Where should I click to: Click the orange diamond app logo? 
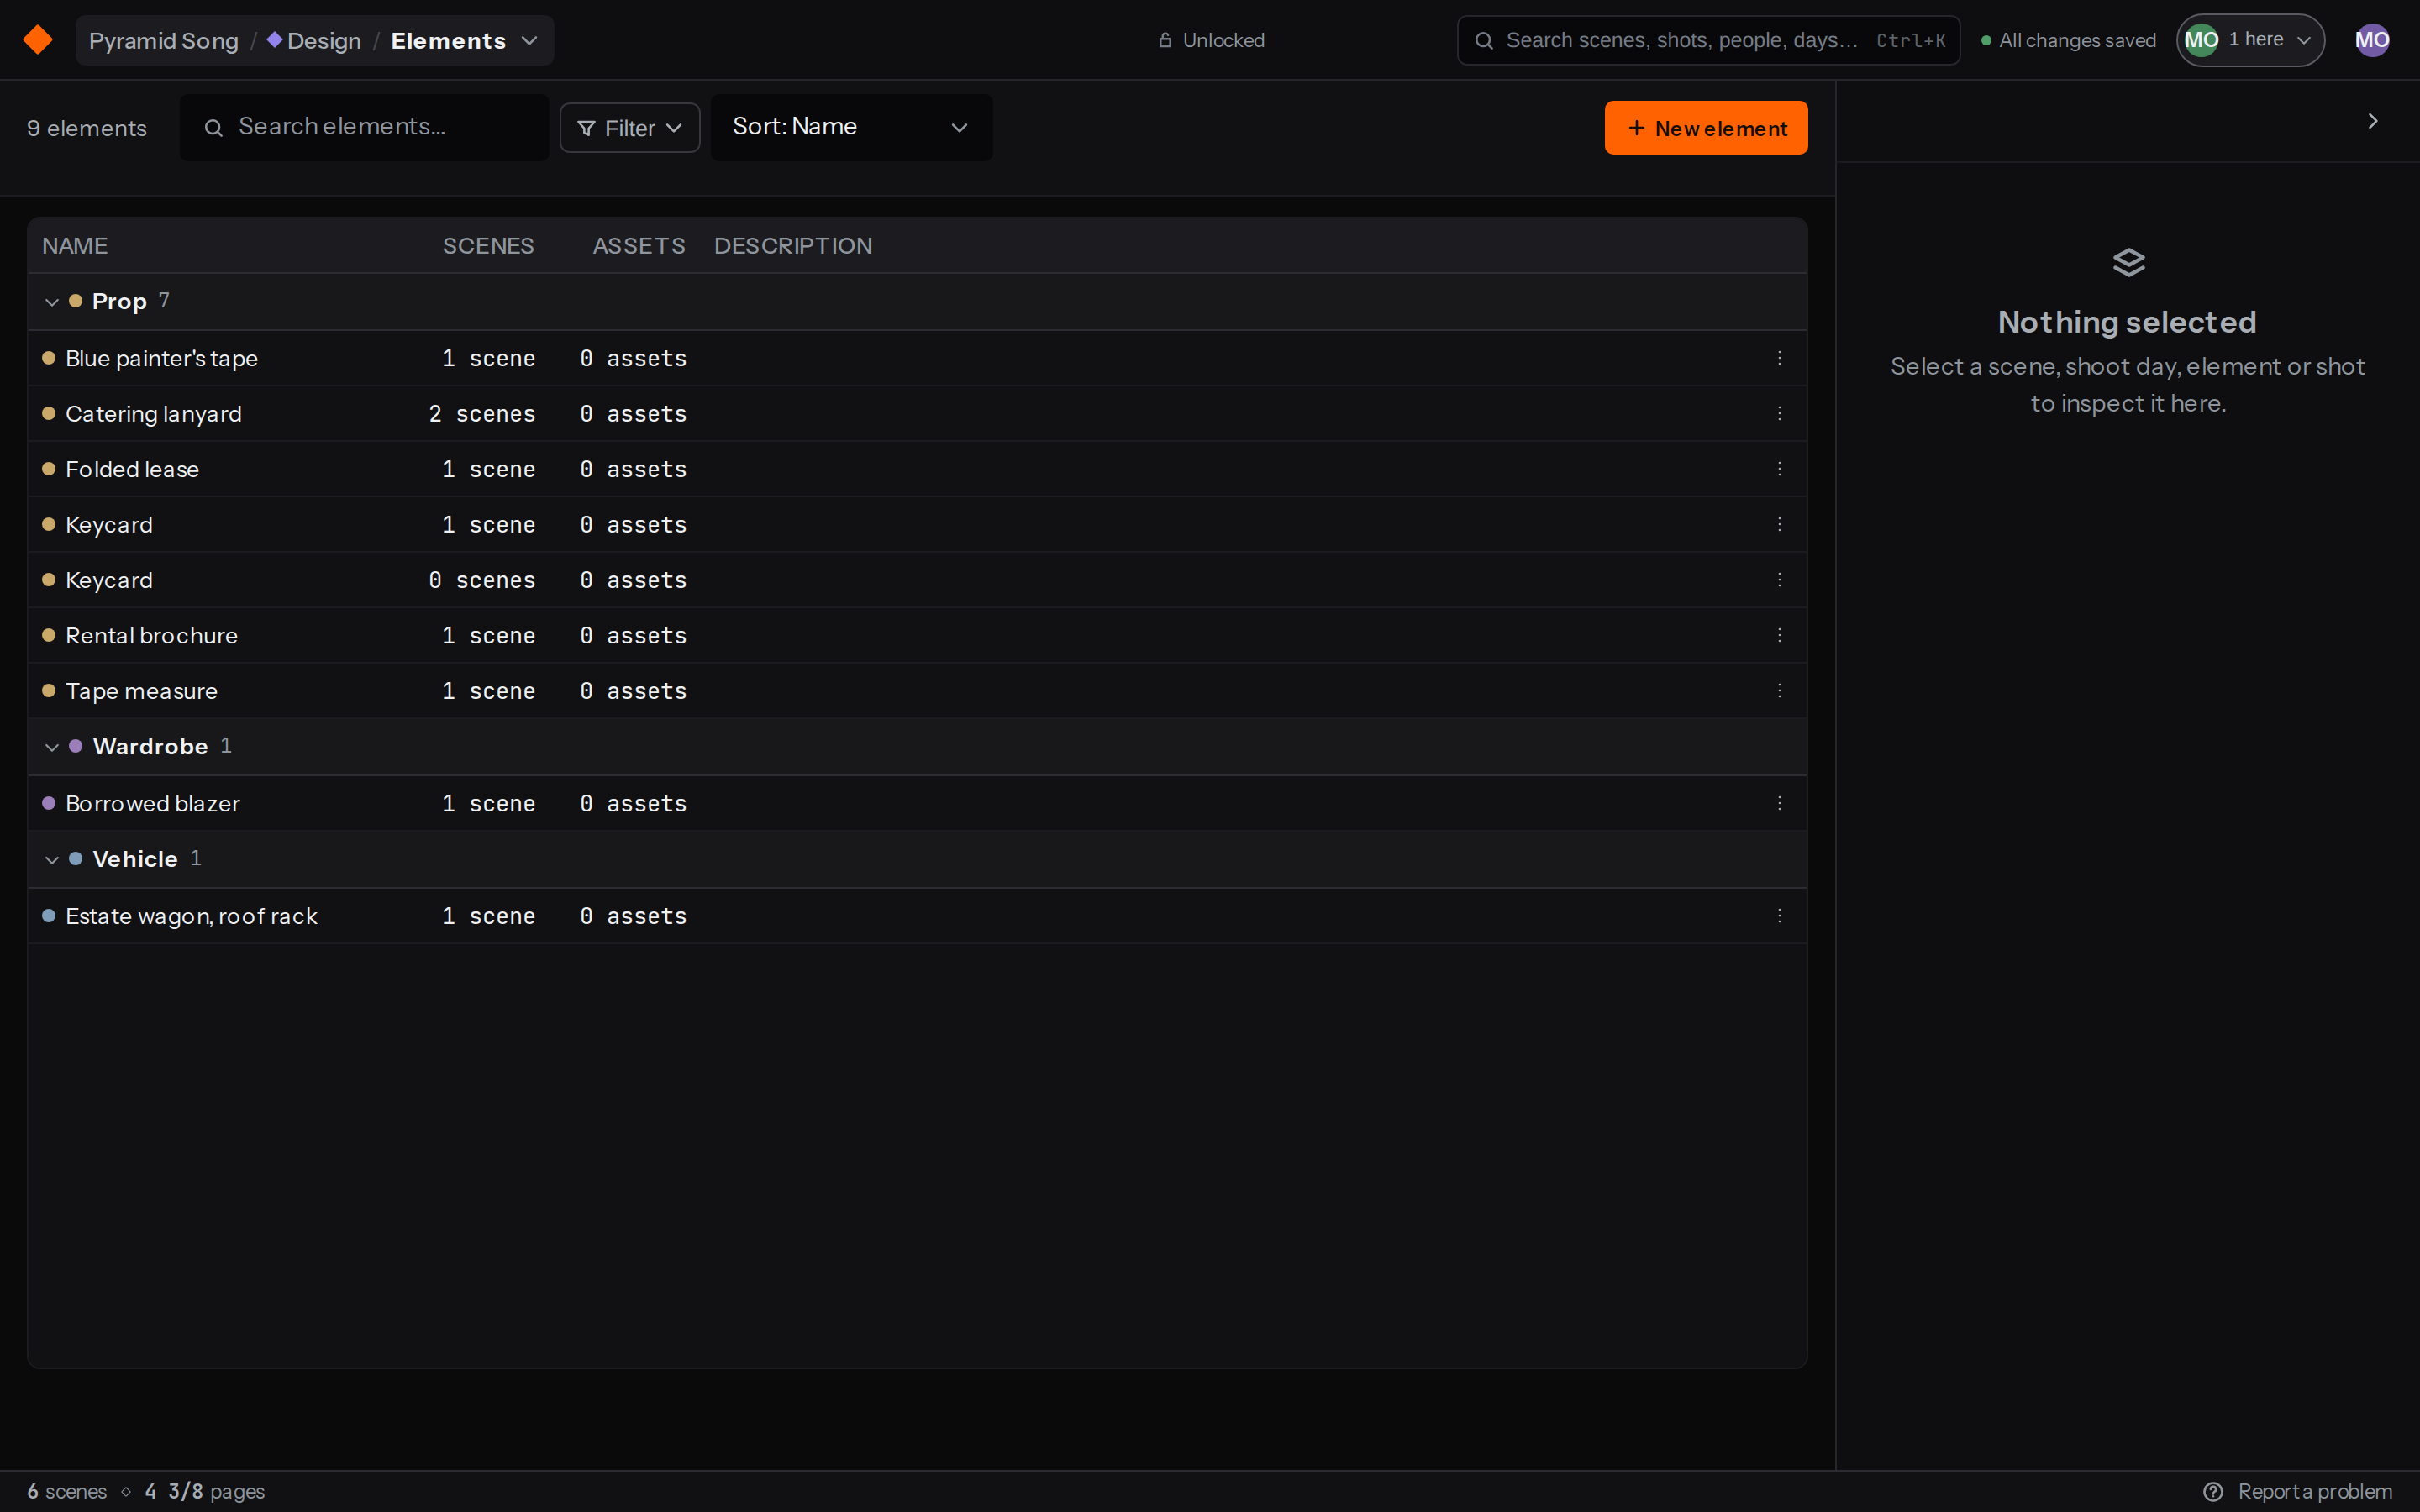pos(38,40)
